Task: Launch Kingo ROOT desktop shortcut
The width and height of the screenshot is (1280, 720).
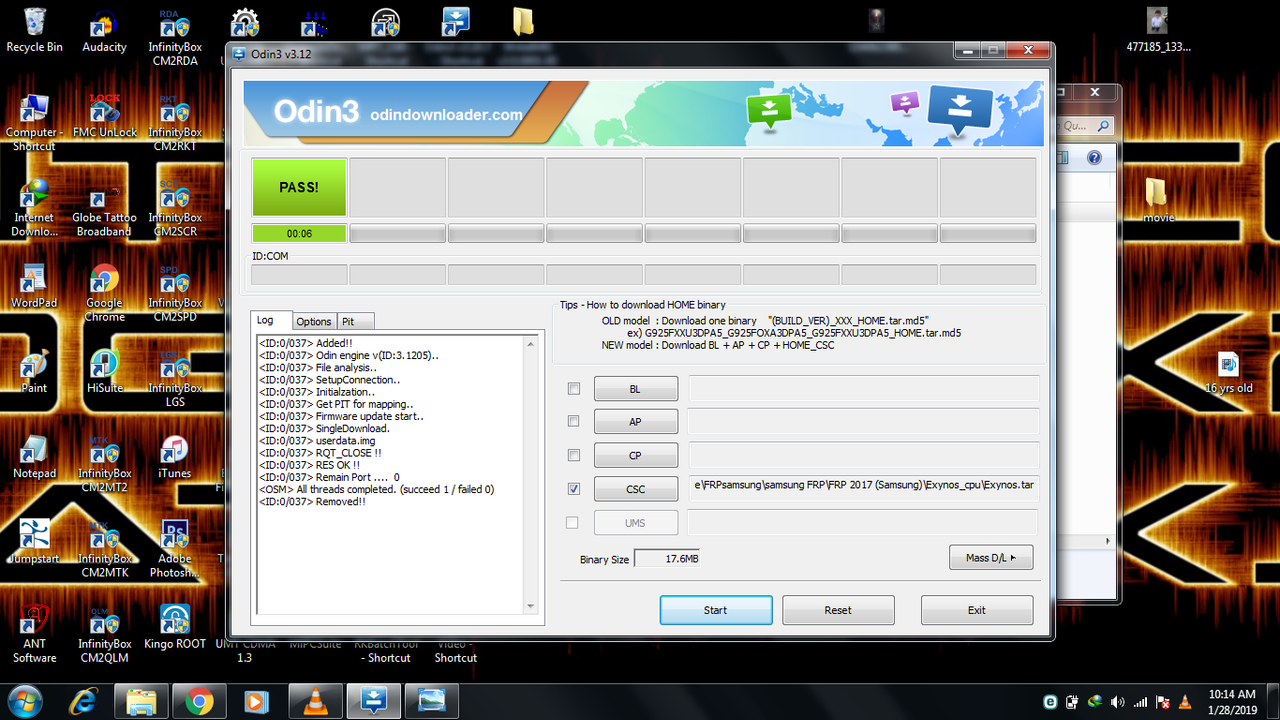Action: 175,626
